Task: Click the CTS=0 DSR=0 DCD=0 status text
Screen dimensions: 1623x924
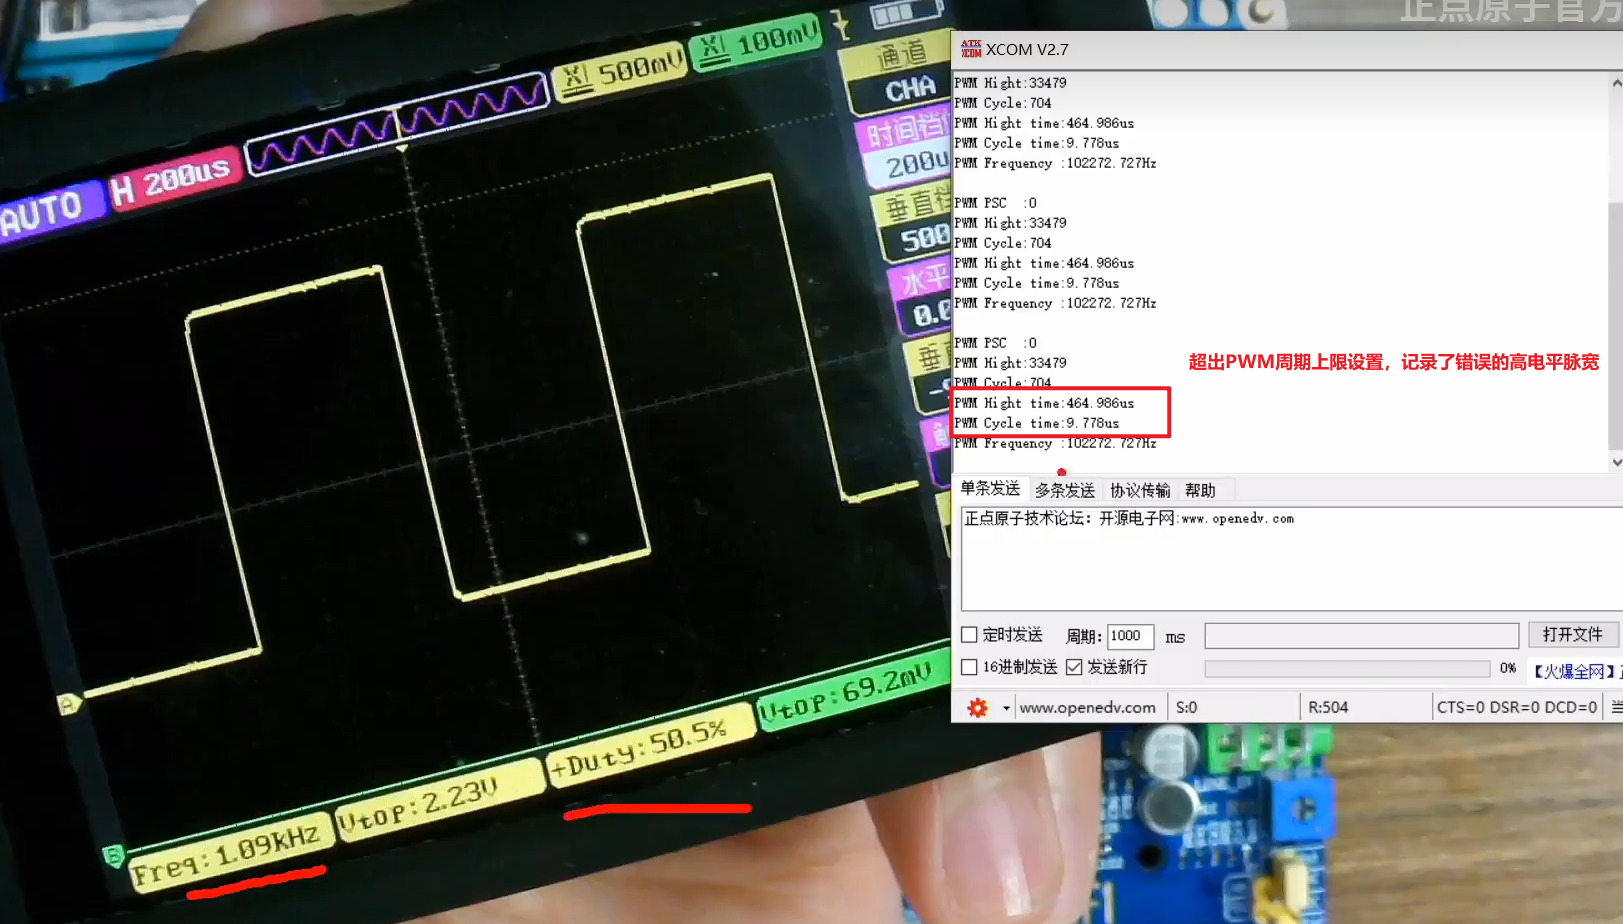Action: pos(1517,708)
